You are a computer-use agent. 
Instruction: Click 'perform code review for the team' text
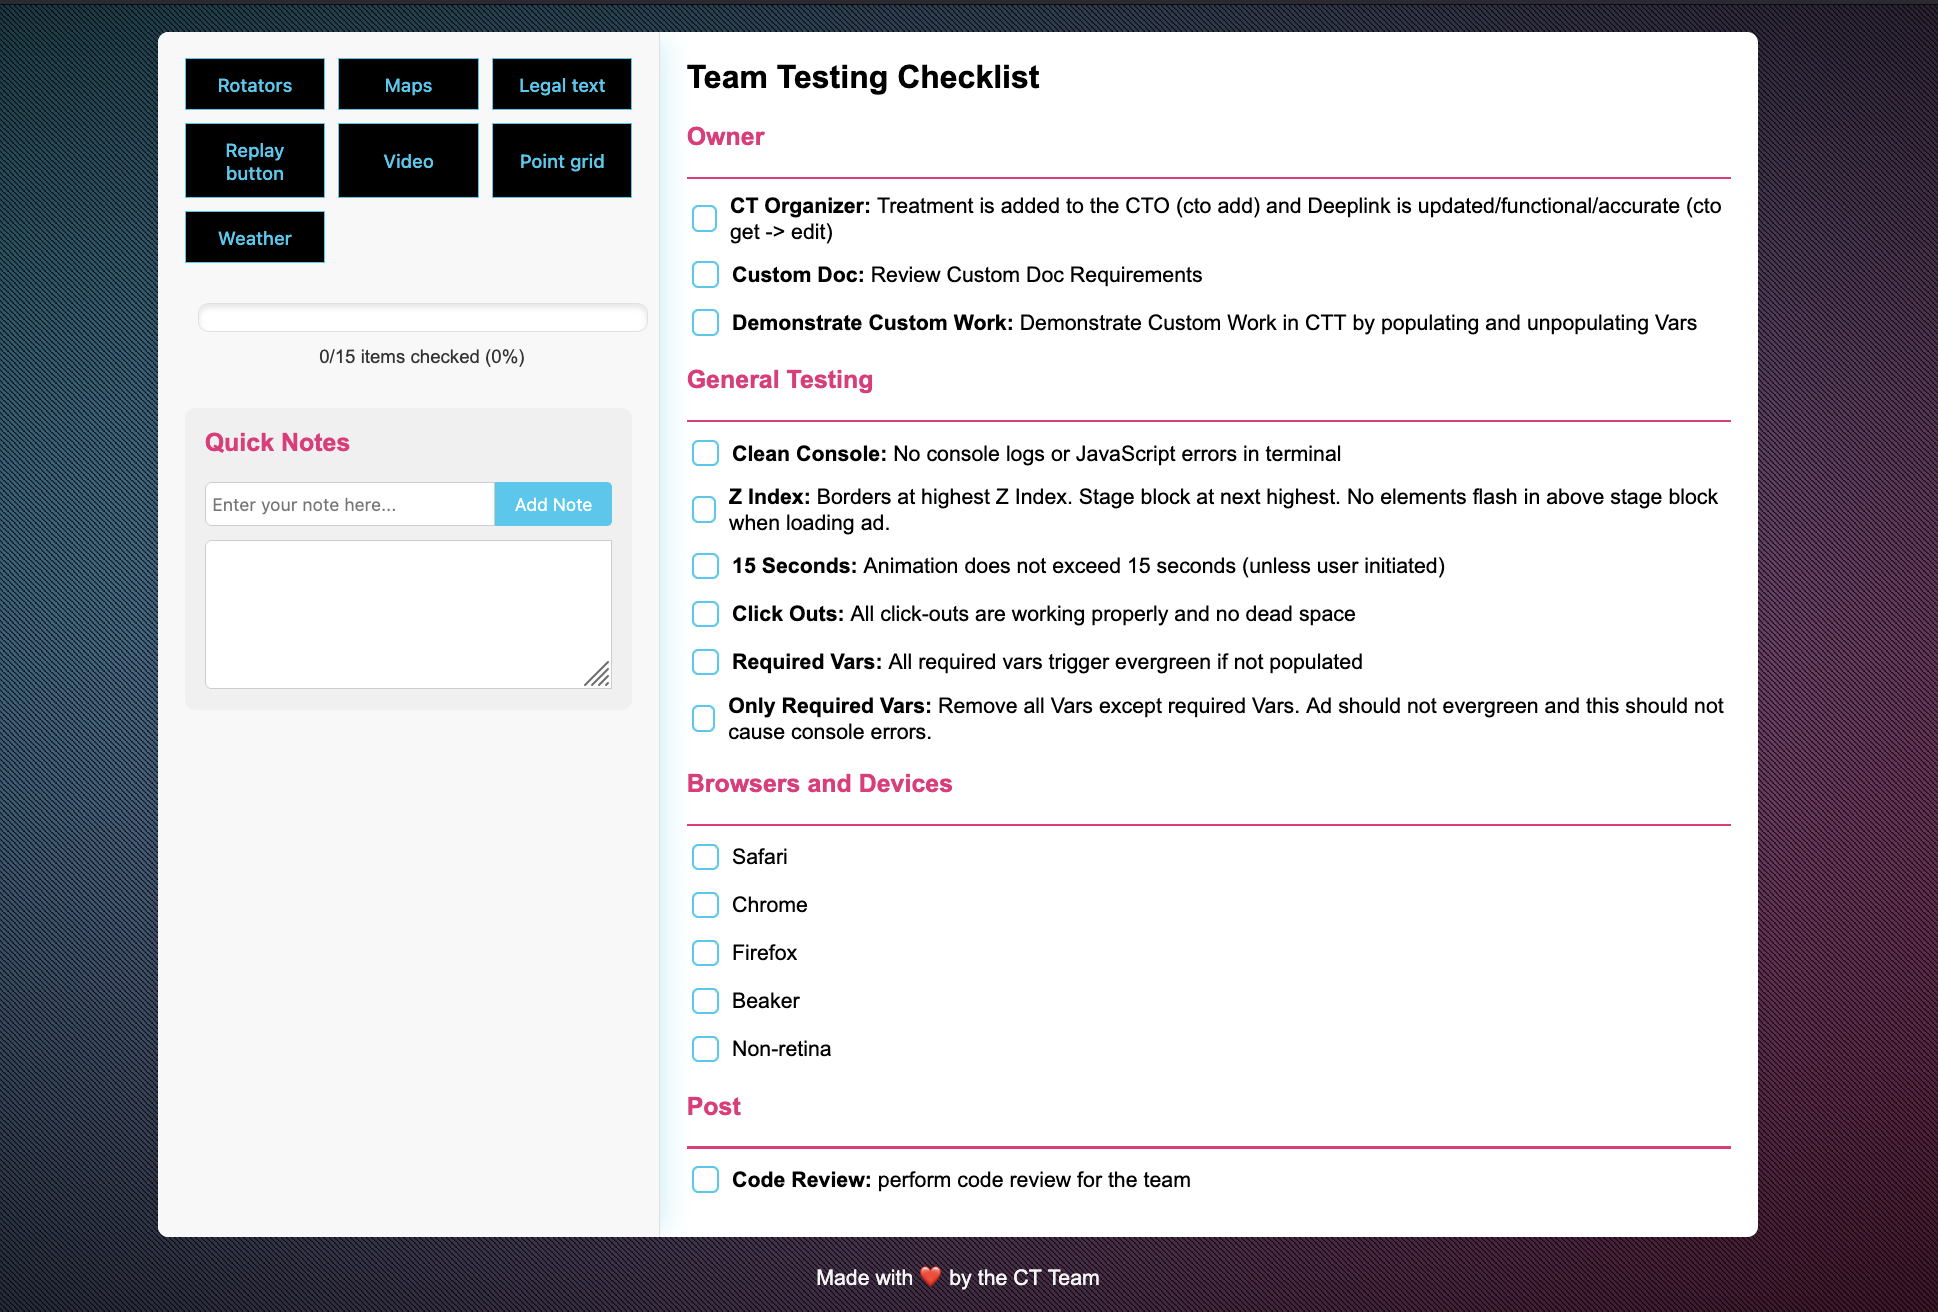(1034, 1180)
